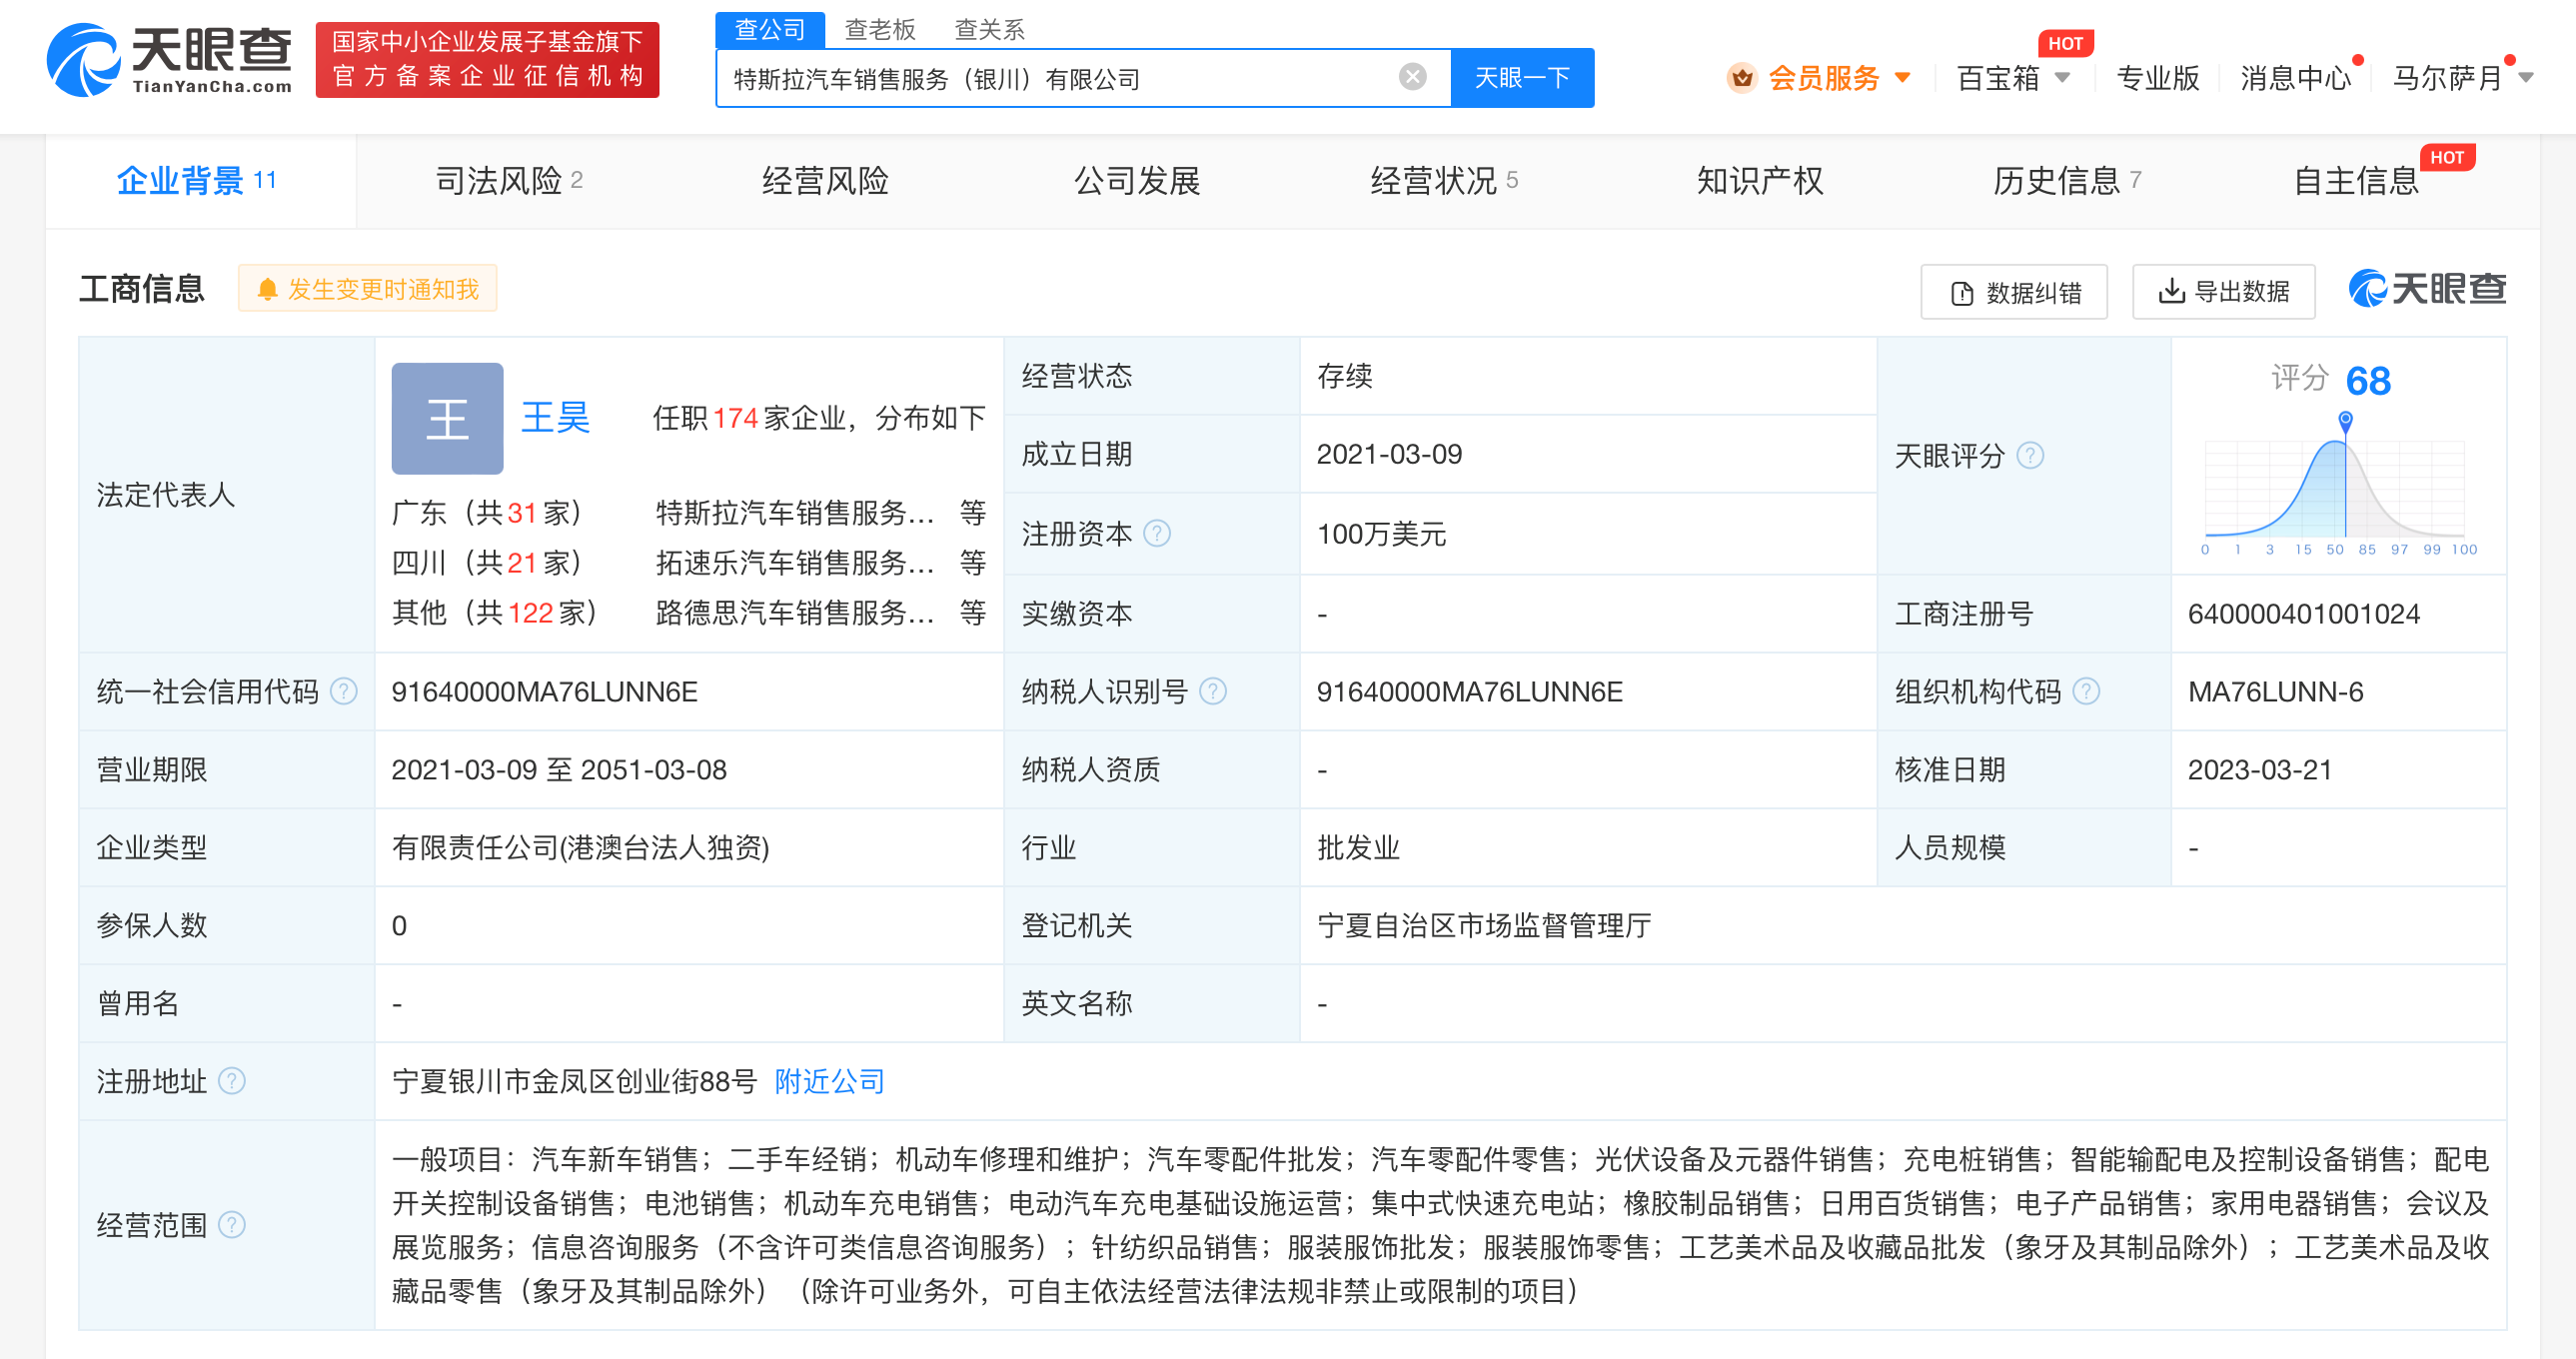Switch to 查关系 search tab
Image resolution: width=2576 pixels, height=1359 pixels.
[990, 30]
